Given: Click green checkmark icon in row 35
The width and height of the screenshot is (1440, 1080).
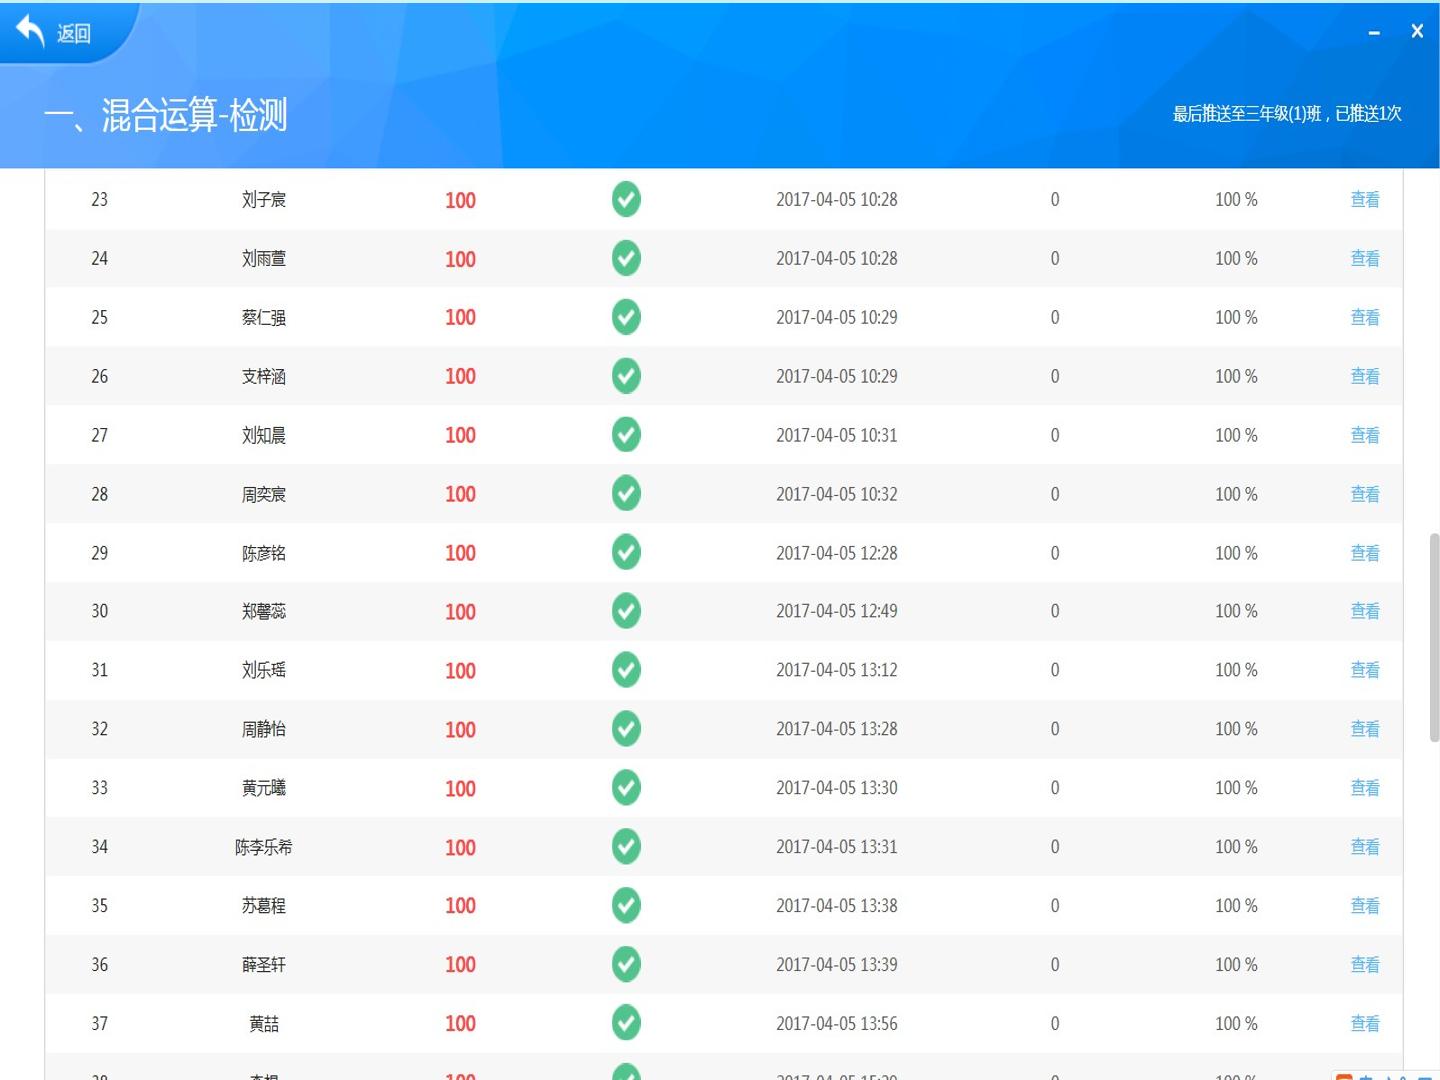Looking at the screenshot, I should (x=626, y=906).
